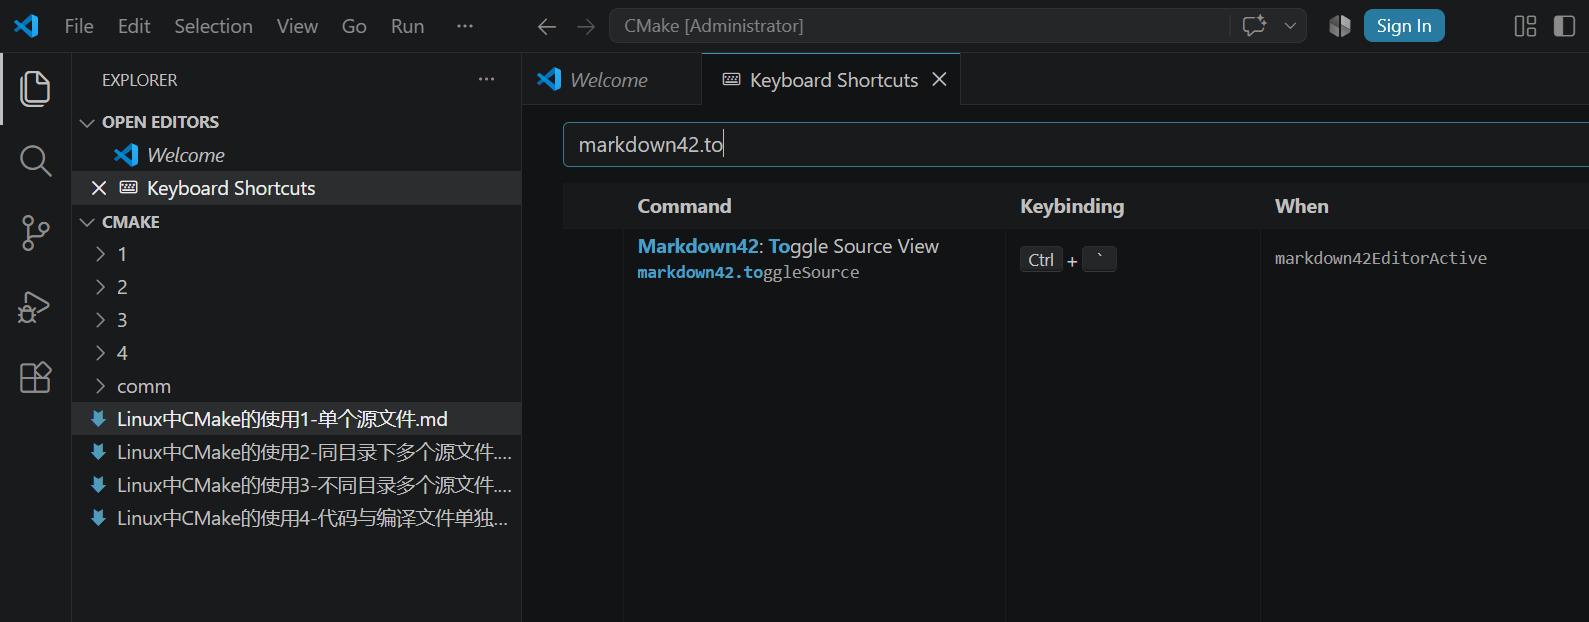
Task: Collapse the OPEN EDITORS section
Action: pyautogui.click(x=296, y=122)
